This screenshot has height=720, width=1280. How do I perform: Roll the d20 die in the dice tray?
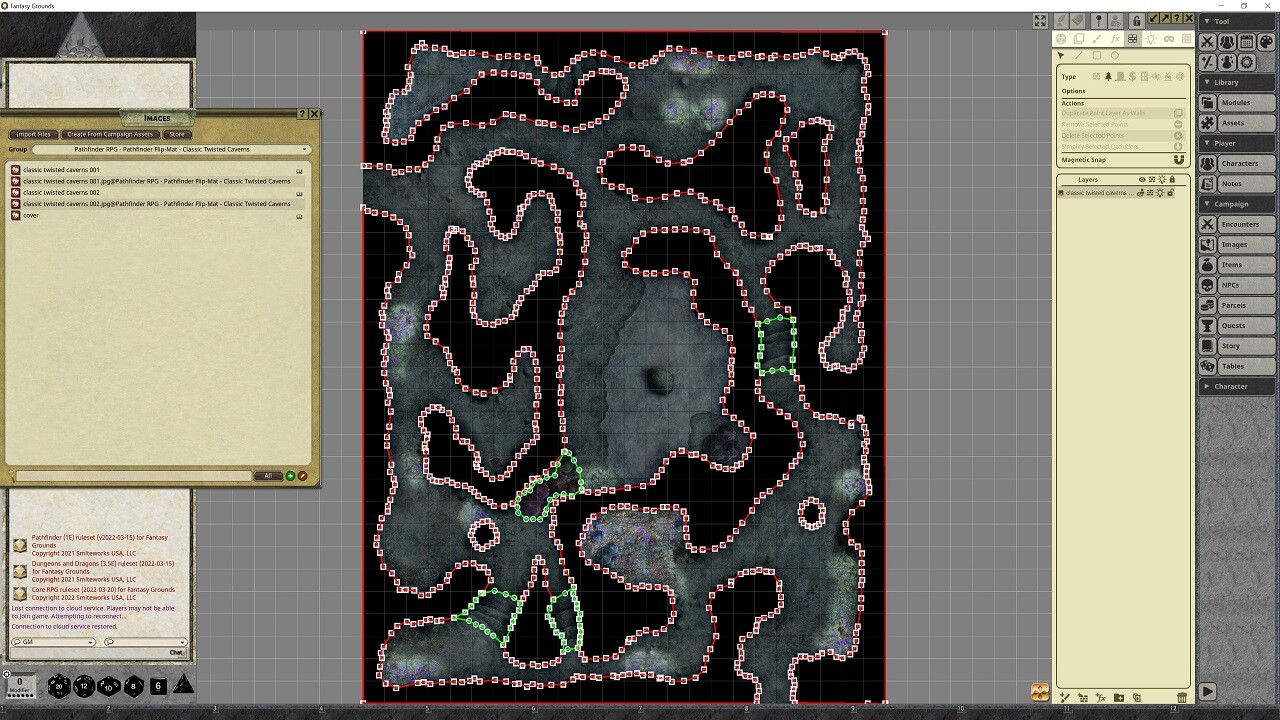click(58, 686)
